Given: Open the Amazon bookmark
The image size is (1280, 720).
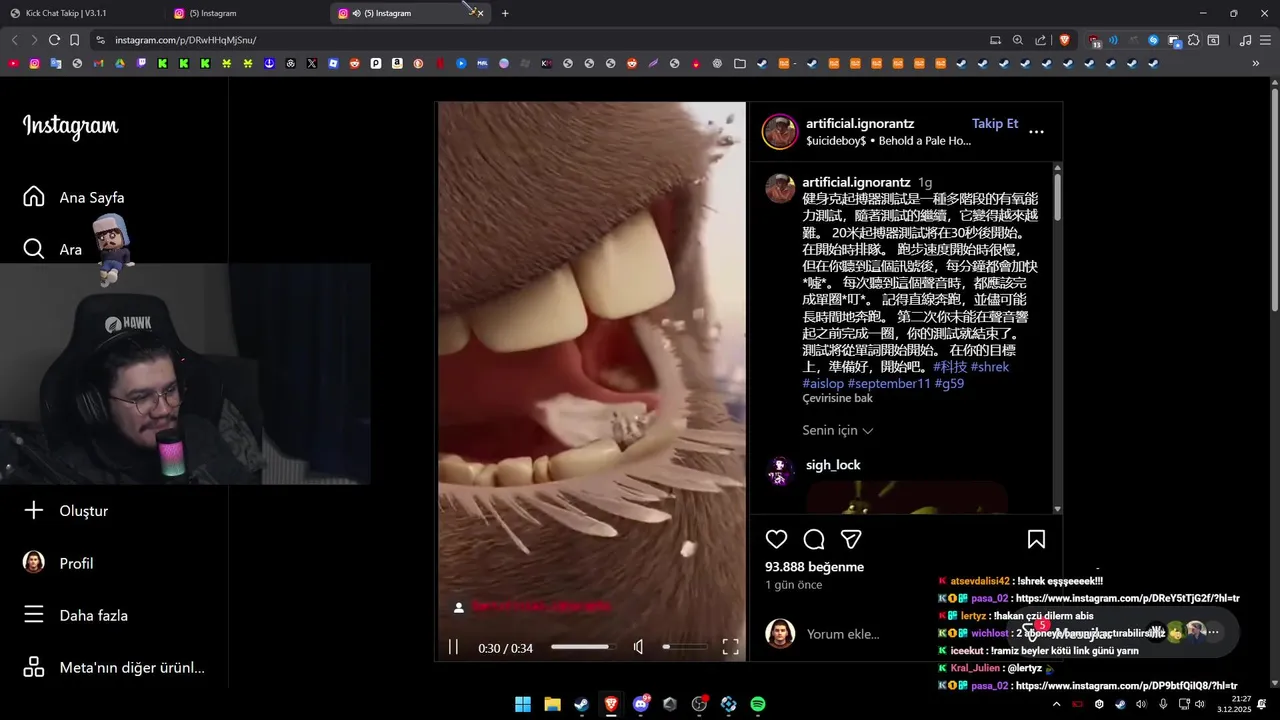Looking at the screenshot, I should (397, 63).
